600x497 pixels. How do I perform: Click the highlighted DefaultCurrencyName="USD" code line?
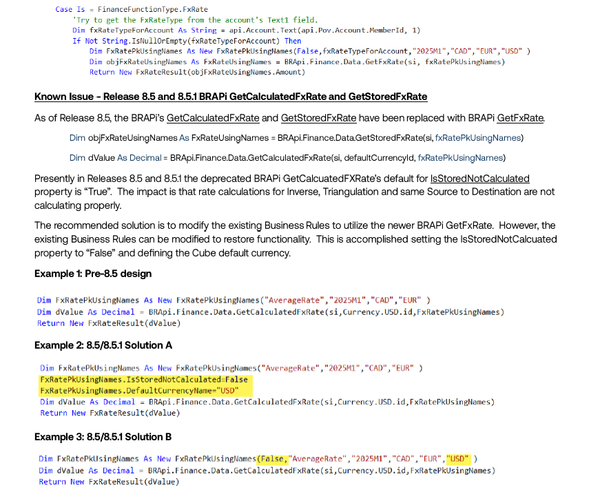pyautogui.click(x=139, y=391)
